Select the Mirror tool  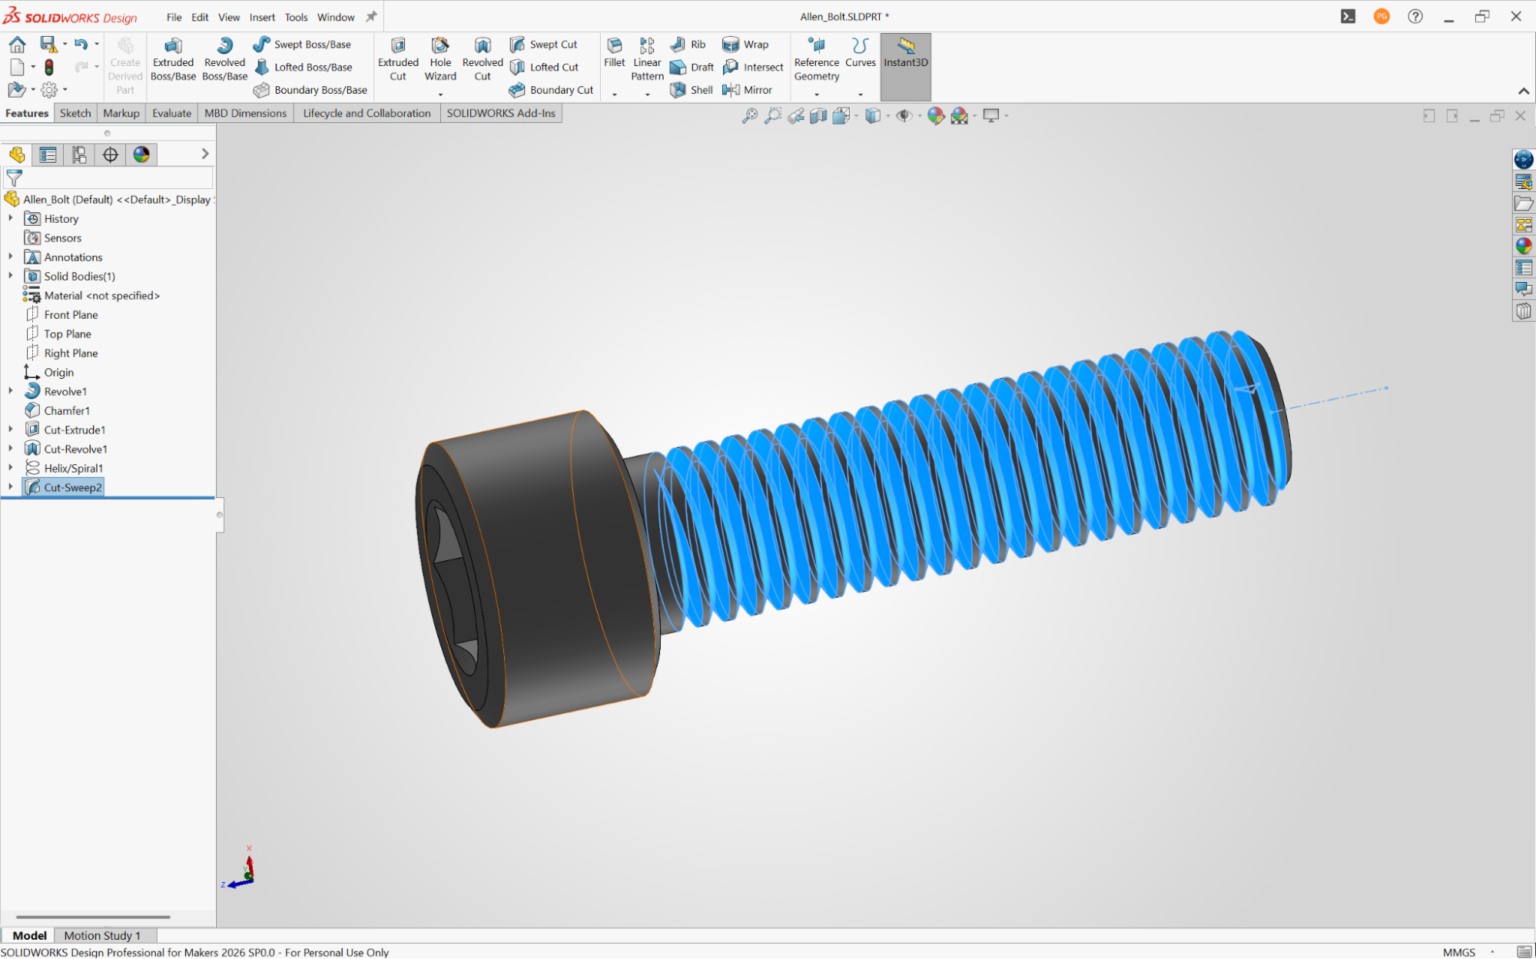747,90
